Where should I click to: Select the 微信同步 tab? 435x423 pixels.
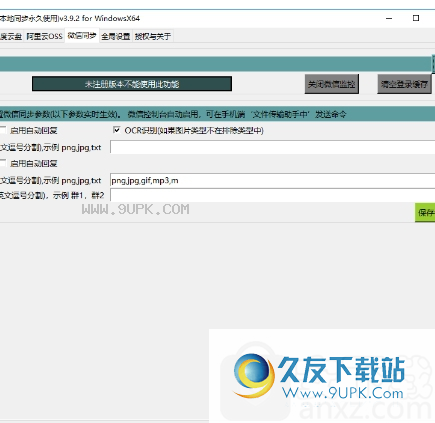[x=82, y=36]
